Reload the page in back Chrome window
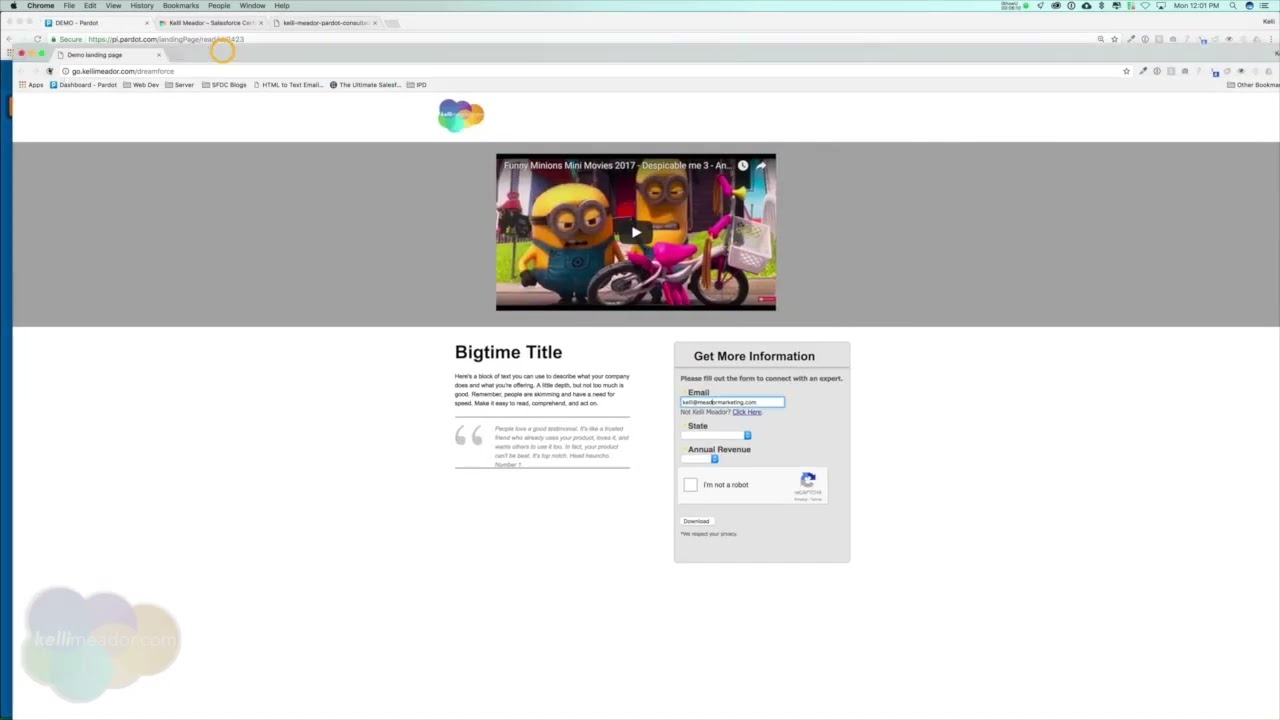The width and height of the screenshot is (1280, 720). tap(38, 39)
